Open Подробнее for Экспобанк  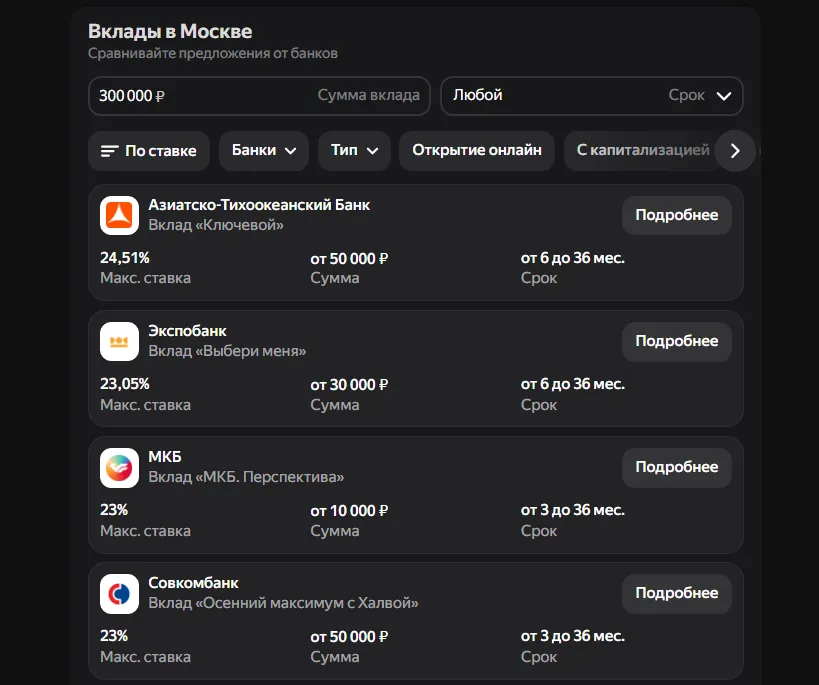click(676, 341)
